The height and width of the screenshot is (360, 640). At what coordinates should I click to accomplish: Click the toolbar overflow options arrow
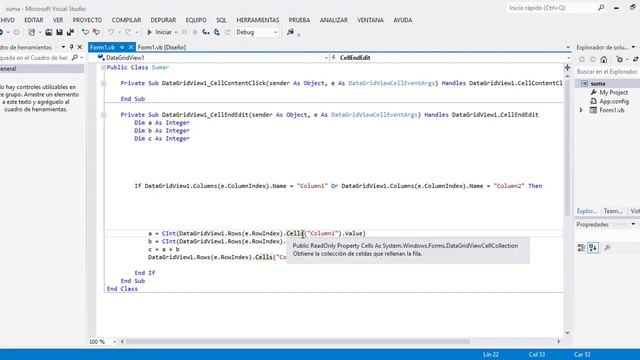coord(299,35)
